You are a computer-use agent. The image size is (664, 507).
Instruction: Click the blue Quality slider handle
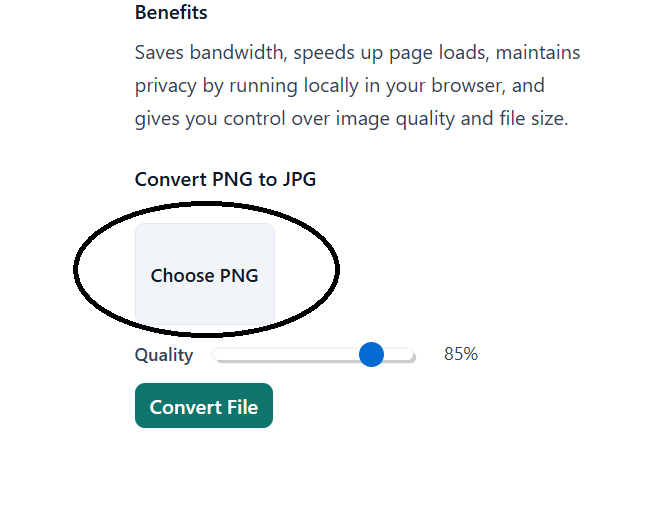pos(371,354)
